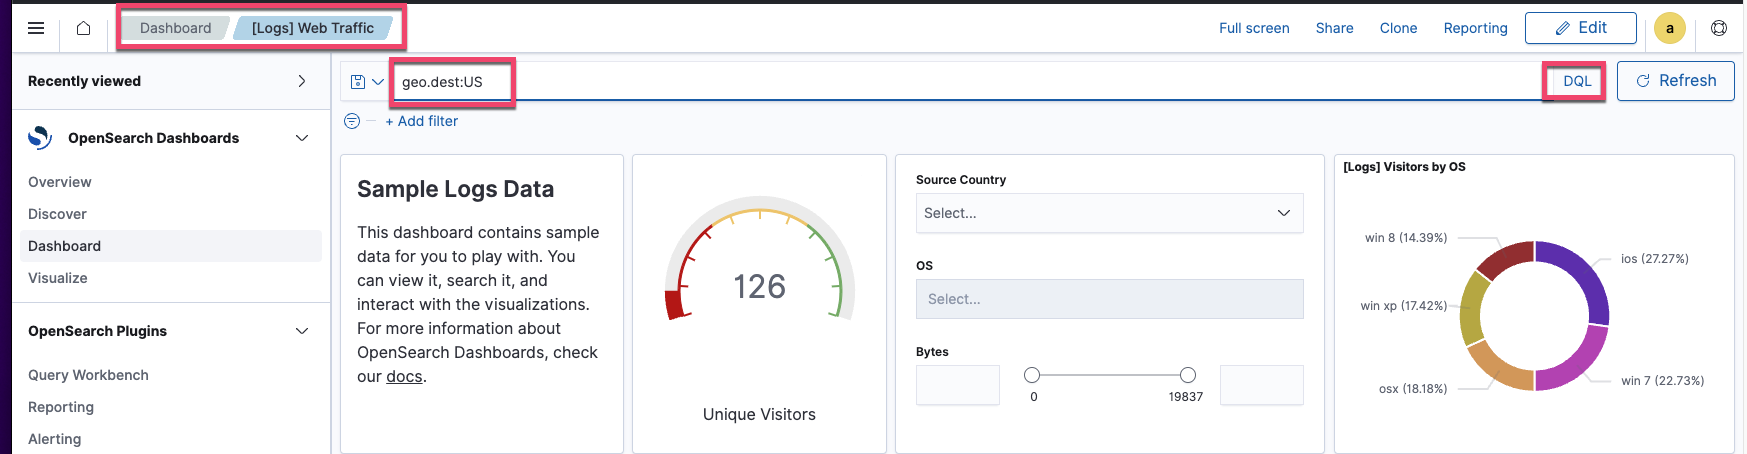Click the left Bytes slider handle
The image size is (1747, 454).
pos(1032,375)
